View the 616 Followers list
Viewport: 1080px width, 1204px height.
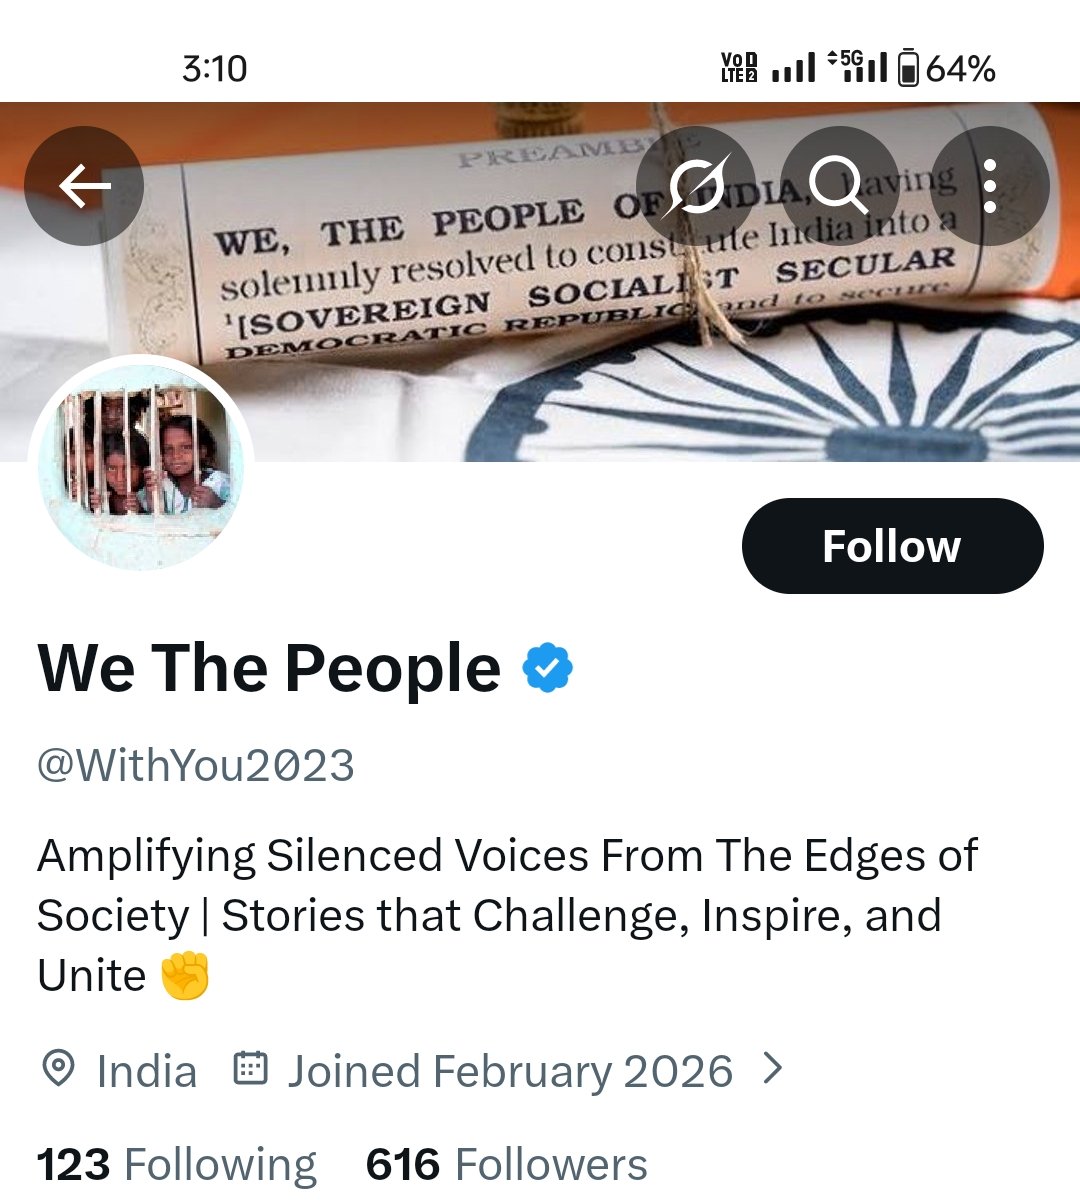506,1165
